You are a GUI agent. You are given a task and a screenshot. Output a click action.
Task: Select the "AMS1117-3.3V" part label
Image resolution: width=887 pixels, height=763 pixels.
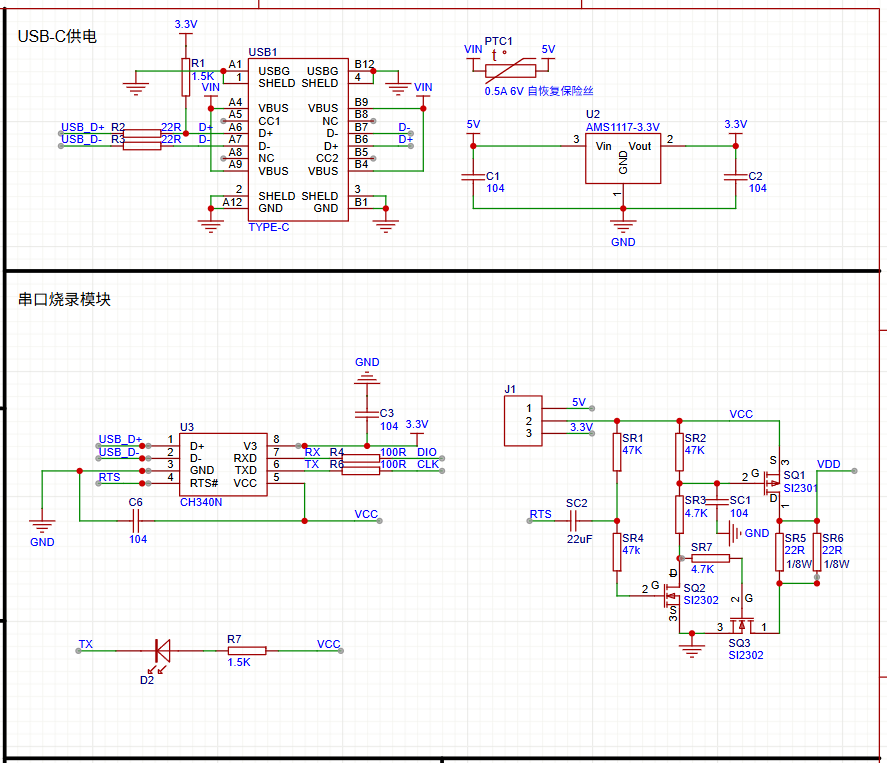pyautogui.click(x=622, y=127)
